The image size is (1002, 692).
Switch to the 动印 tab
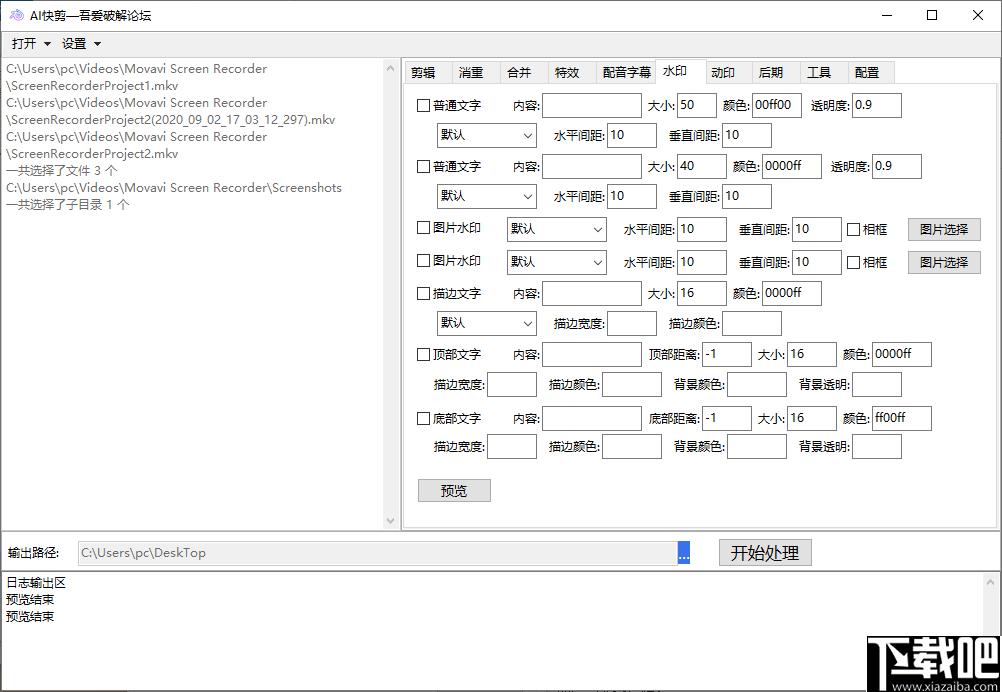click(x=728, y=72)
